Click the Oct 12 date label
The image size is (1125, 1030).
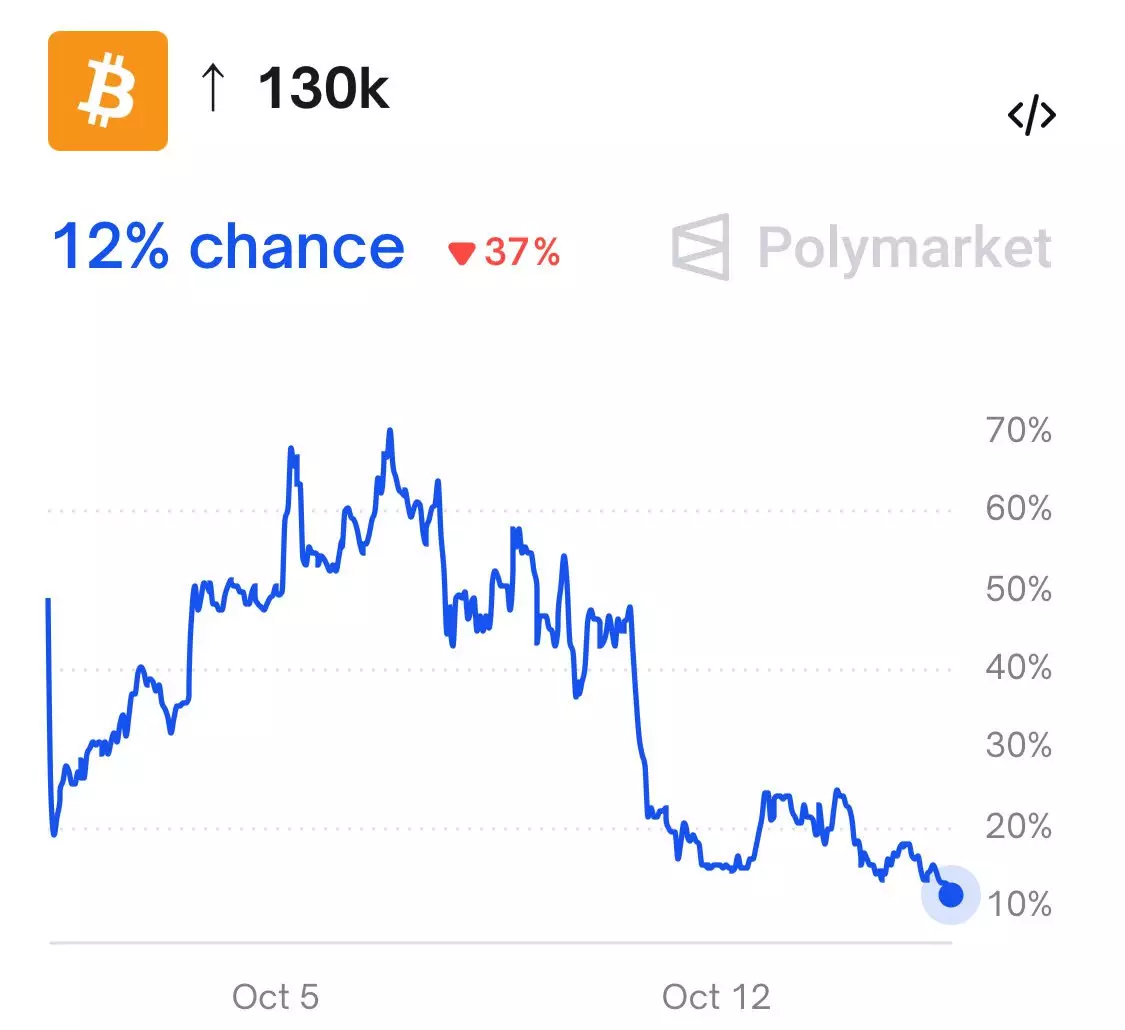click(716, 996)
